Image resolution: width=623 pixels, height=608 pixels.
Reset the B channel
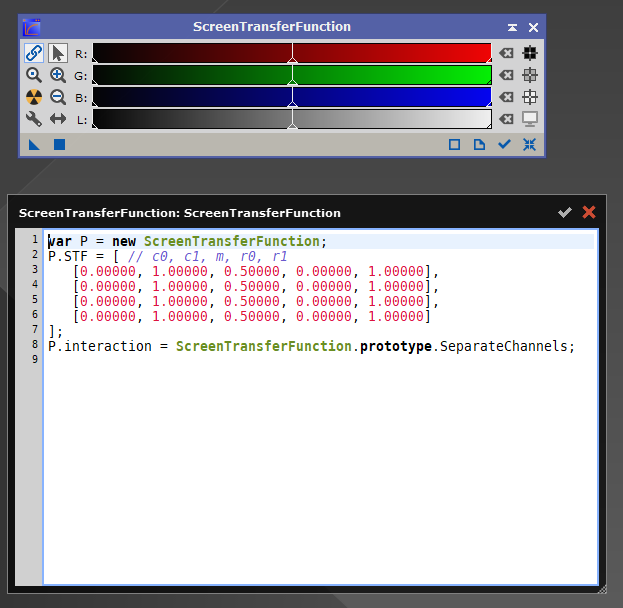point(506,97)
